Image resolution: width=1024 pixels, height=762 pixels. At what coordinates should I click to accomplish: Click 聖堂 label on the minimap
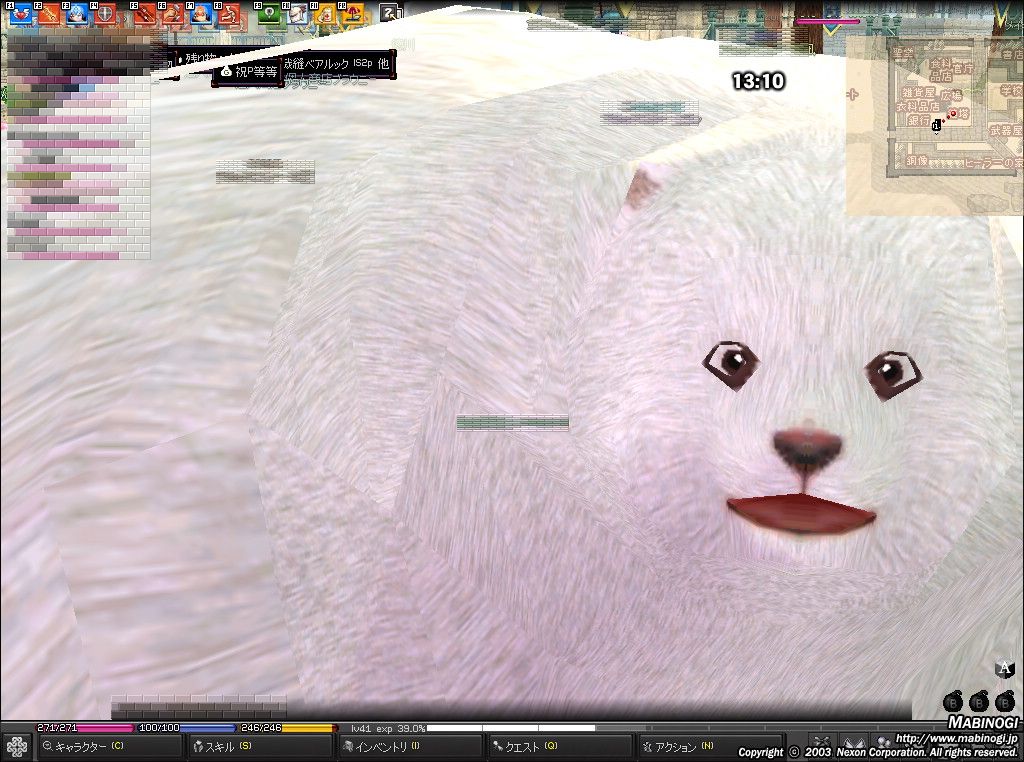click(903, 54)
